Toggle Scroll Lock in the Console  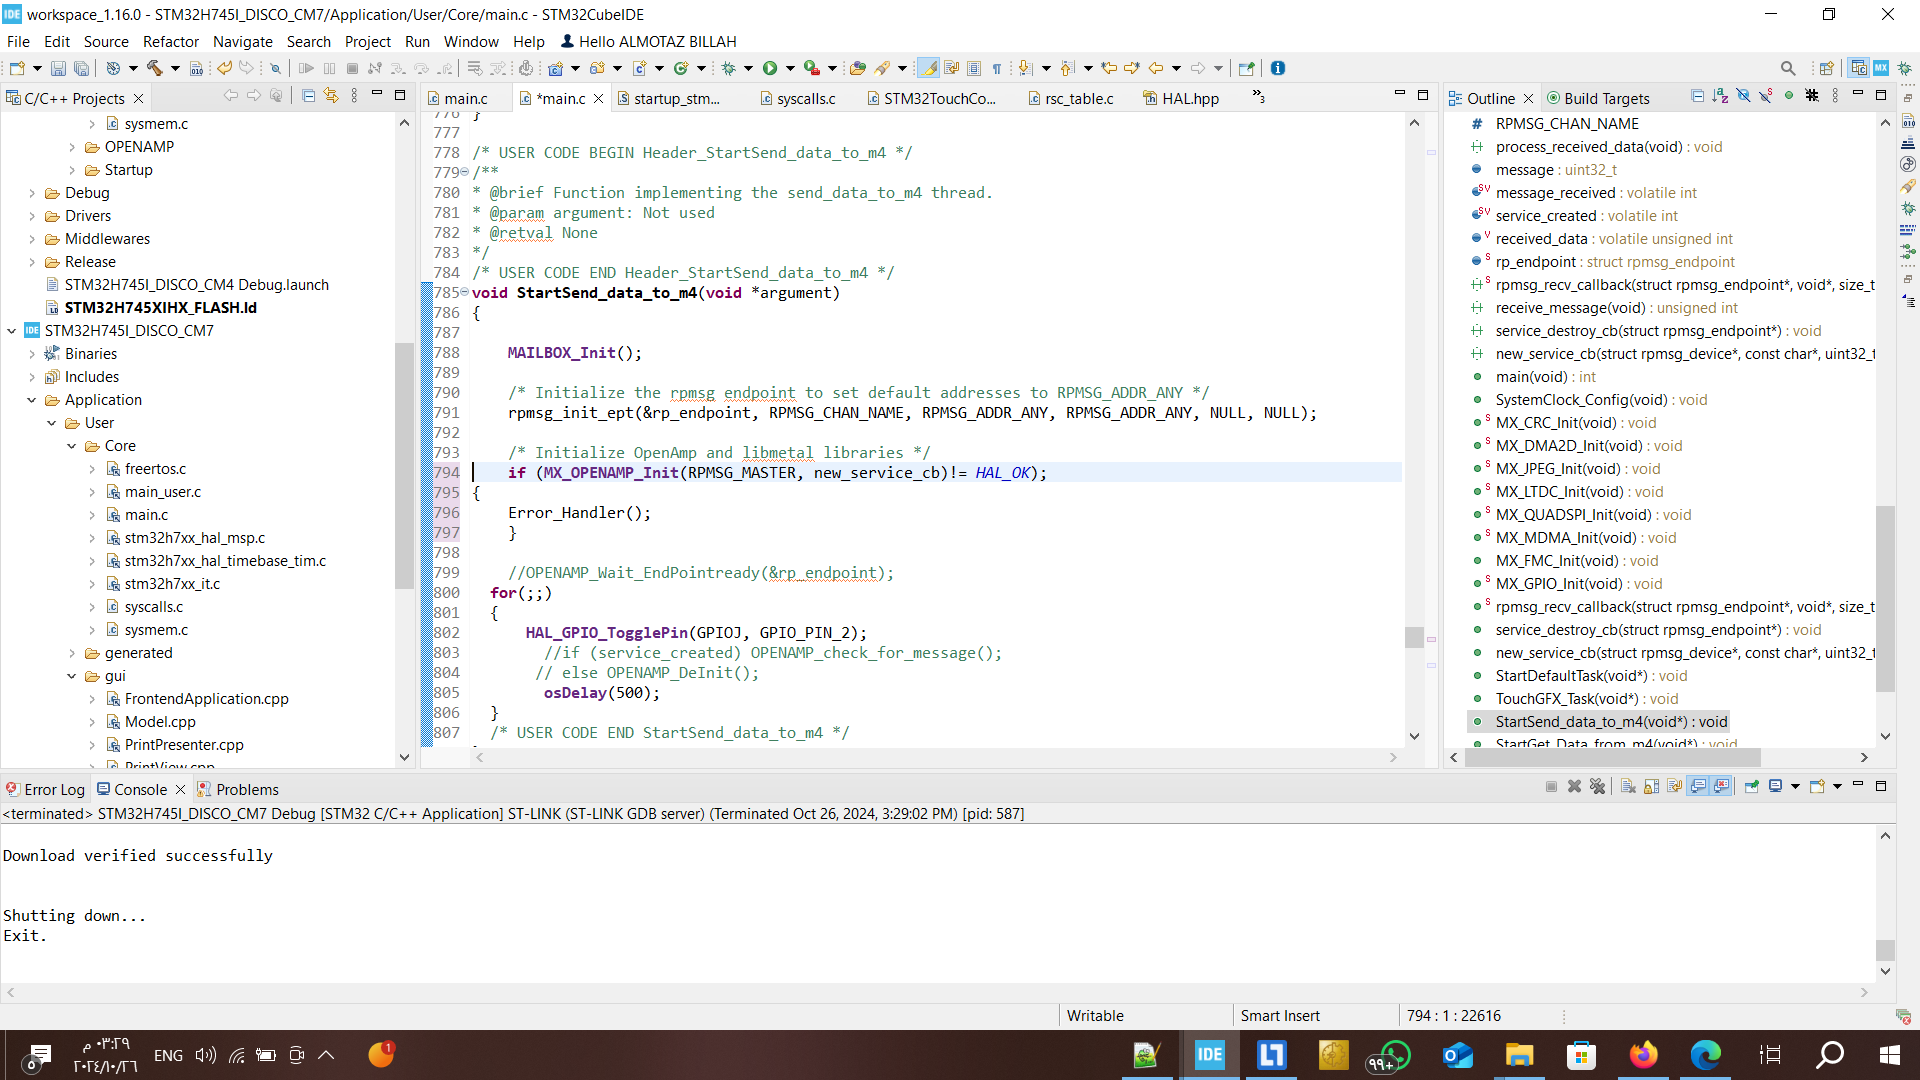(1651, 788)
